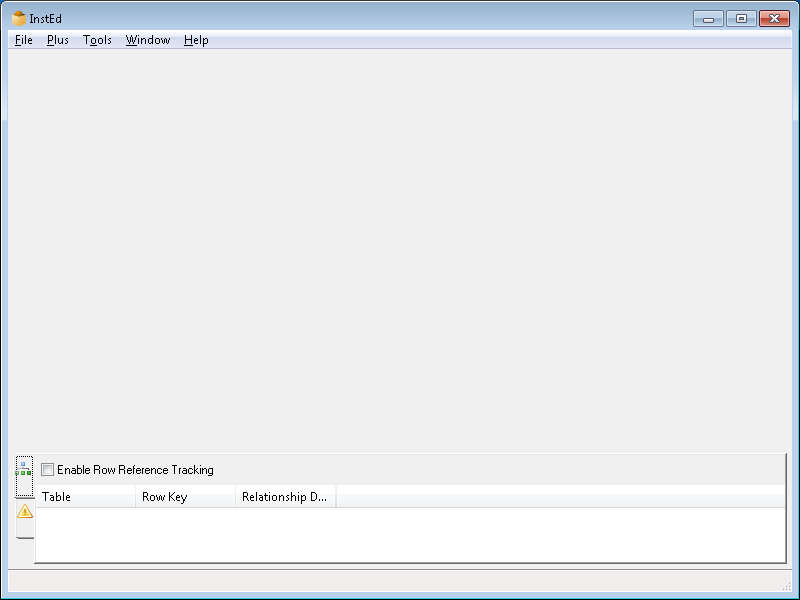The image size is (800, 600).
Task: Maximize the InstEd window
Action: click(741, 17)
